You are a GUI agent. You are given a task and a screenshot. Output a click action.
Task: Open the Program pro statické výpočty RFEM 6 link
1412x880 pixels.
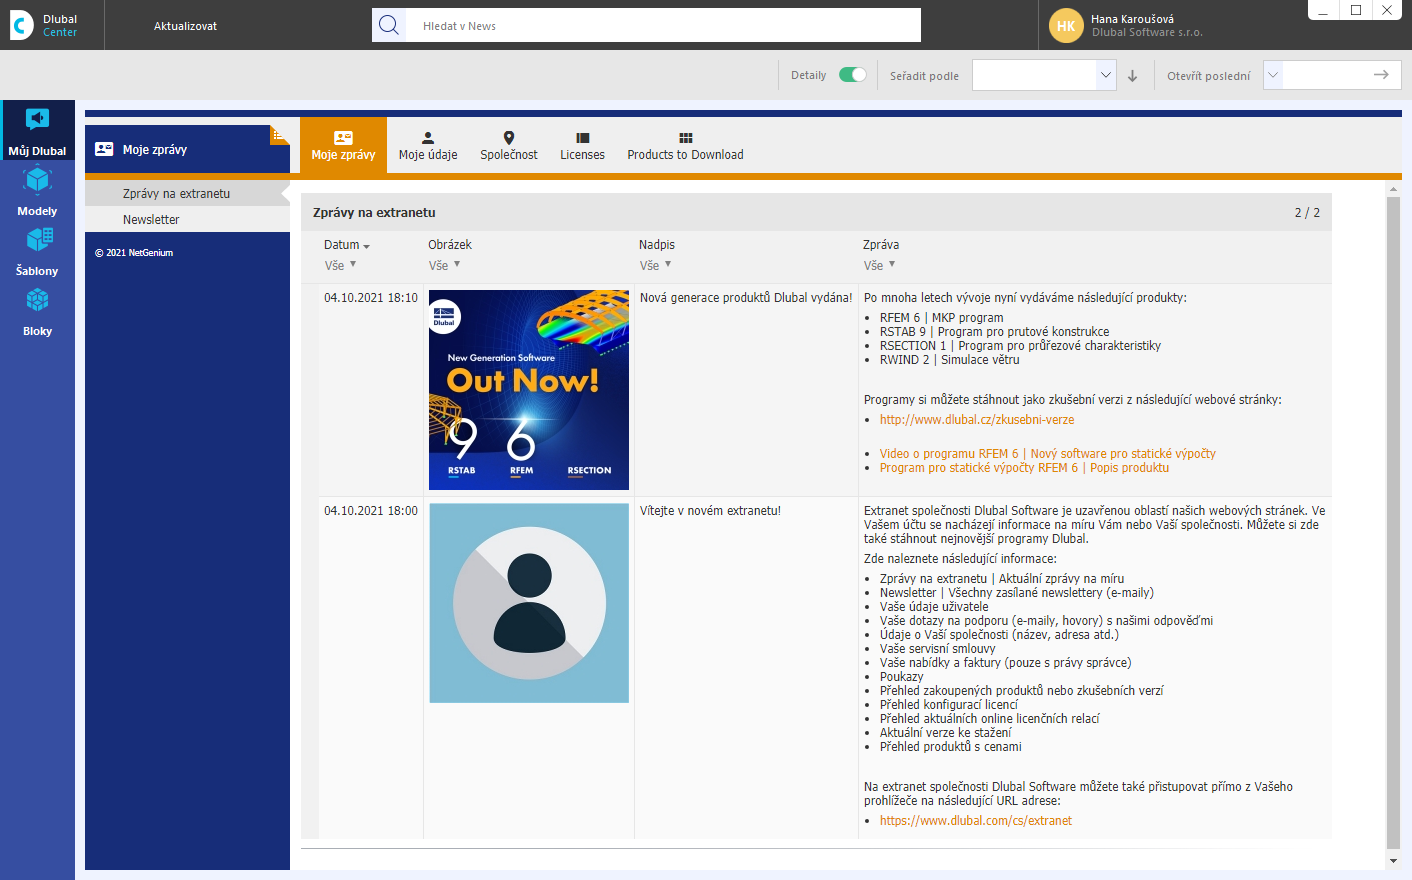[x=1024, y=468]
